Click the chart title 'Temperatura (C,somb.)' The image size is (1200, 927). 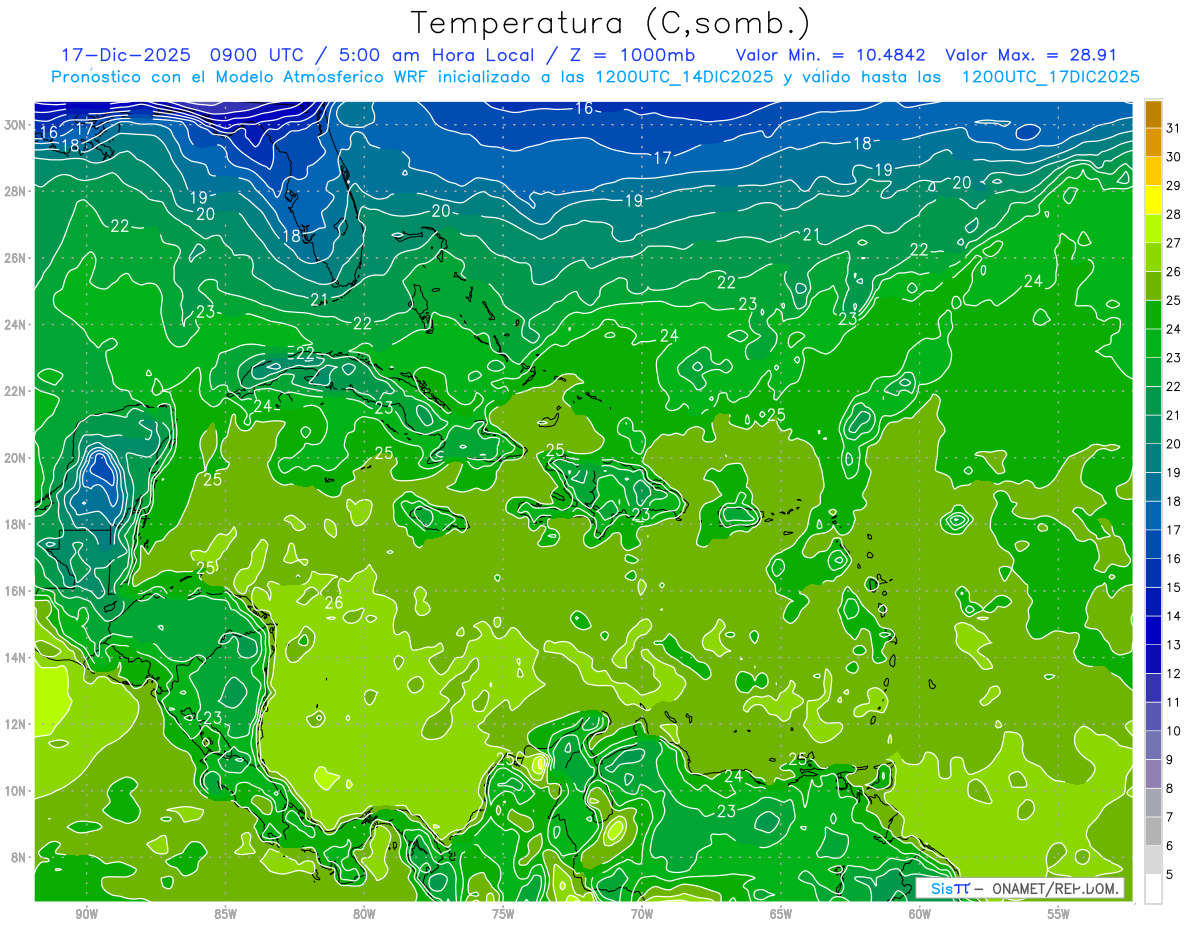tap(611, 22)
